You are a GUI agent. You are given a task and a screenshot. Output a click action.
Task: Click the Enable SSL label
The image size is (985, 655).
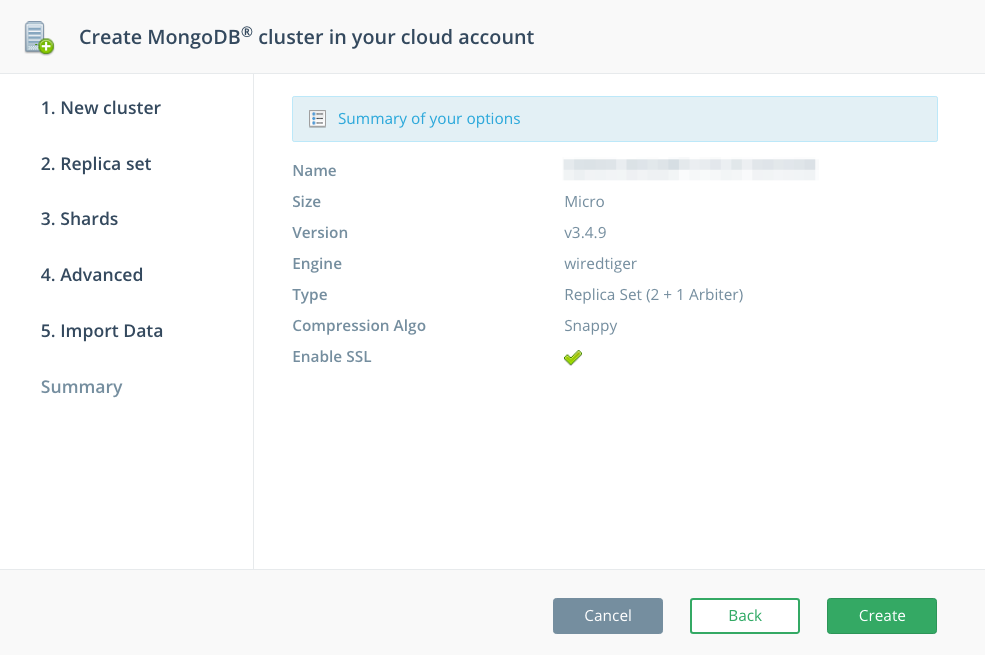[332, 357]
